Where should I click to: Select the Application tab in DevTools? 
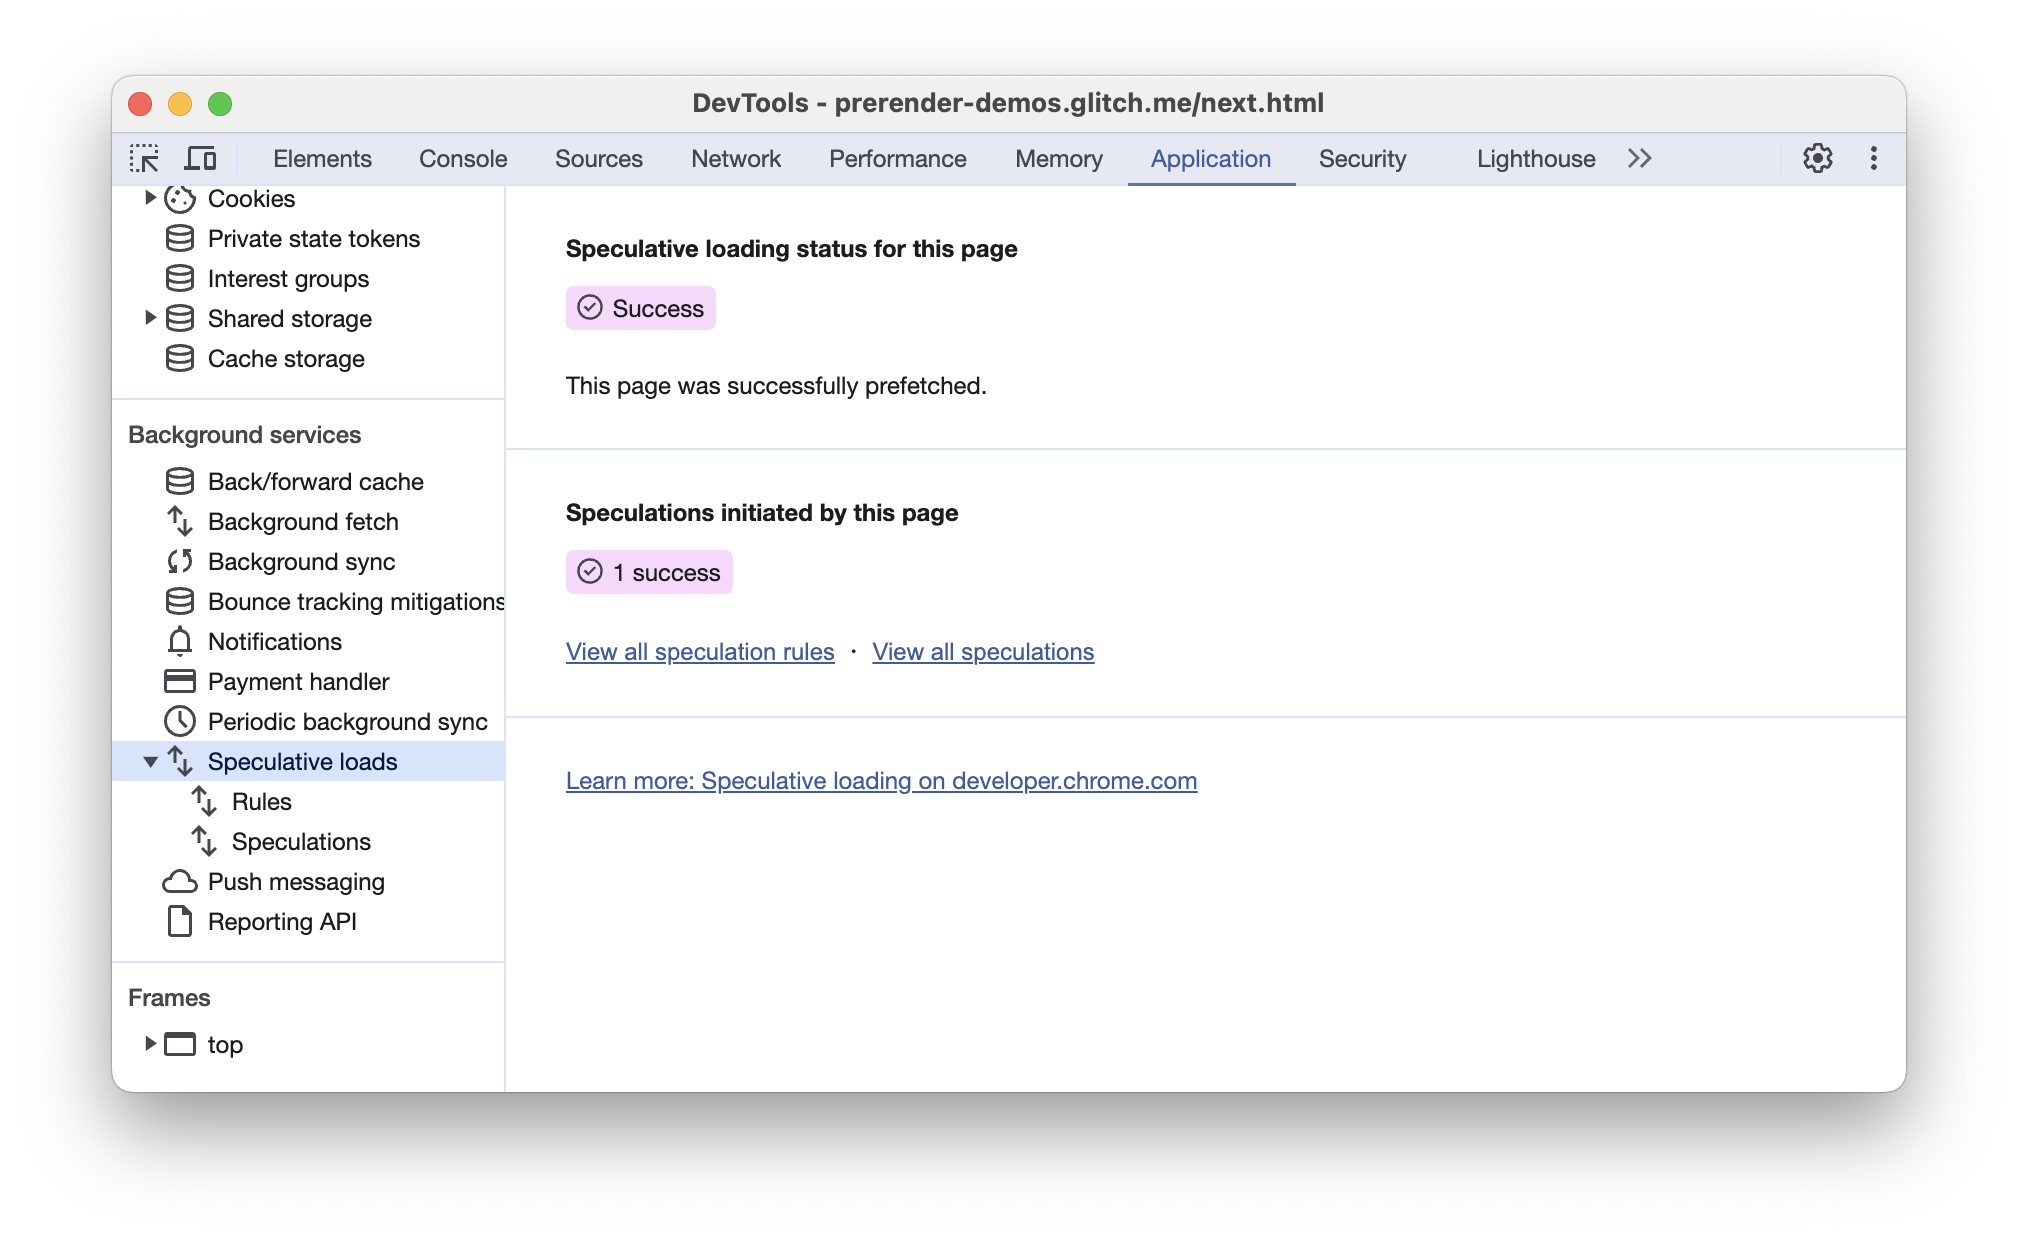1209,159
